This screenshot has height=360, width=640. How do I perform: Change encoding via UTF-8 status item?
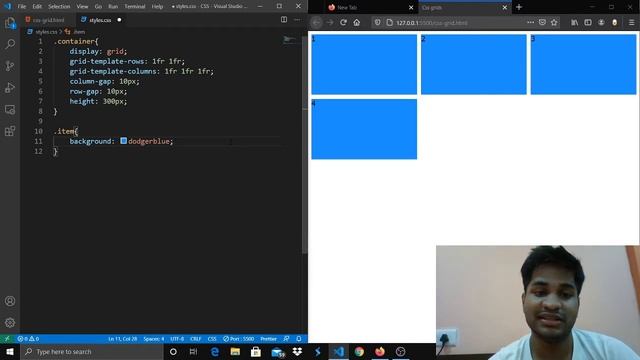coord(177,339)
